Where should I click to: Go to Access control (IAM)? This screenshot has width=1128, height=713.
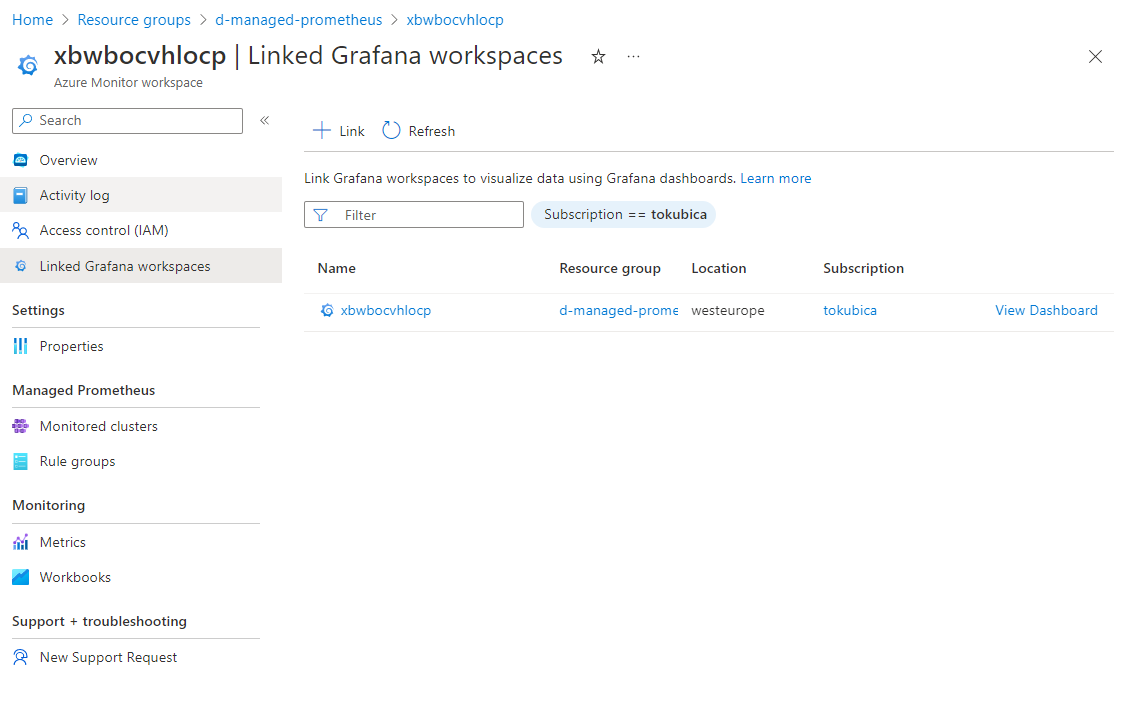pyautogui.click(x=103, y=230)
